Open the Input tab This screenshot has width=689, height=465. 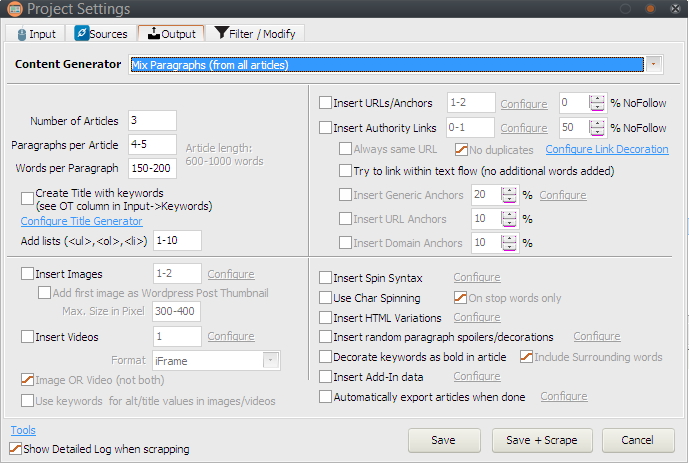click(x=36, y=34)
